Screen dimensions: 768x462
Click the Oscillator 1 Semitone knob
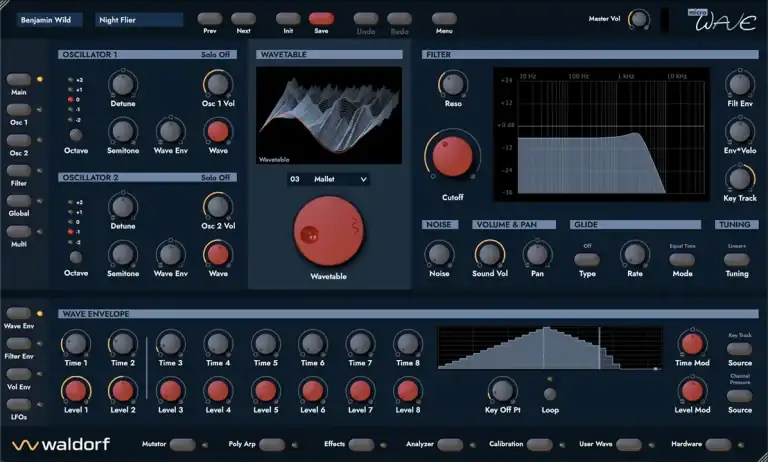pyautogui.click(x=122, y=131)
